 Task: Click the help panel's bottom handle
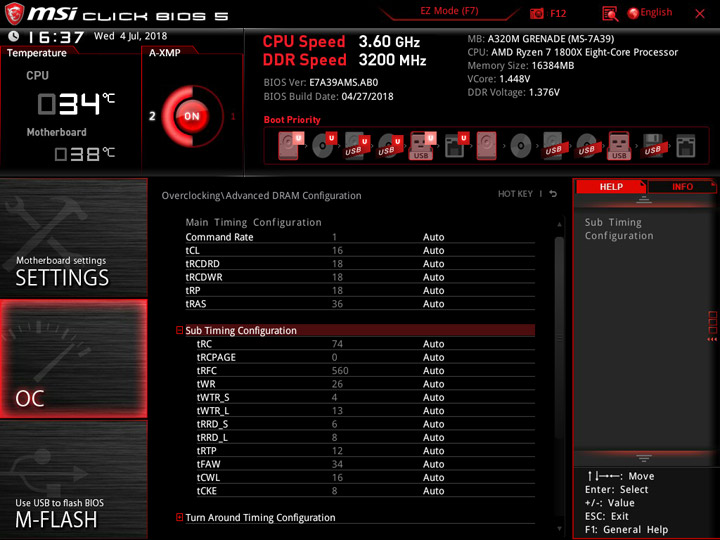[644, 458]
